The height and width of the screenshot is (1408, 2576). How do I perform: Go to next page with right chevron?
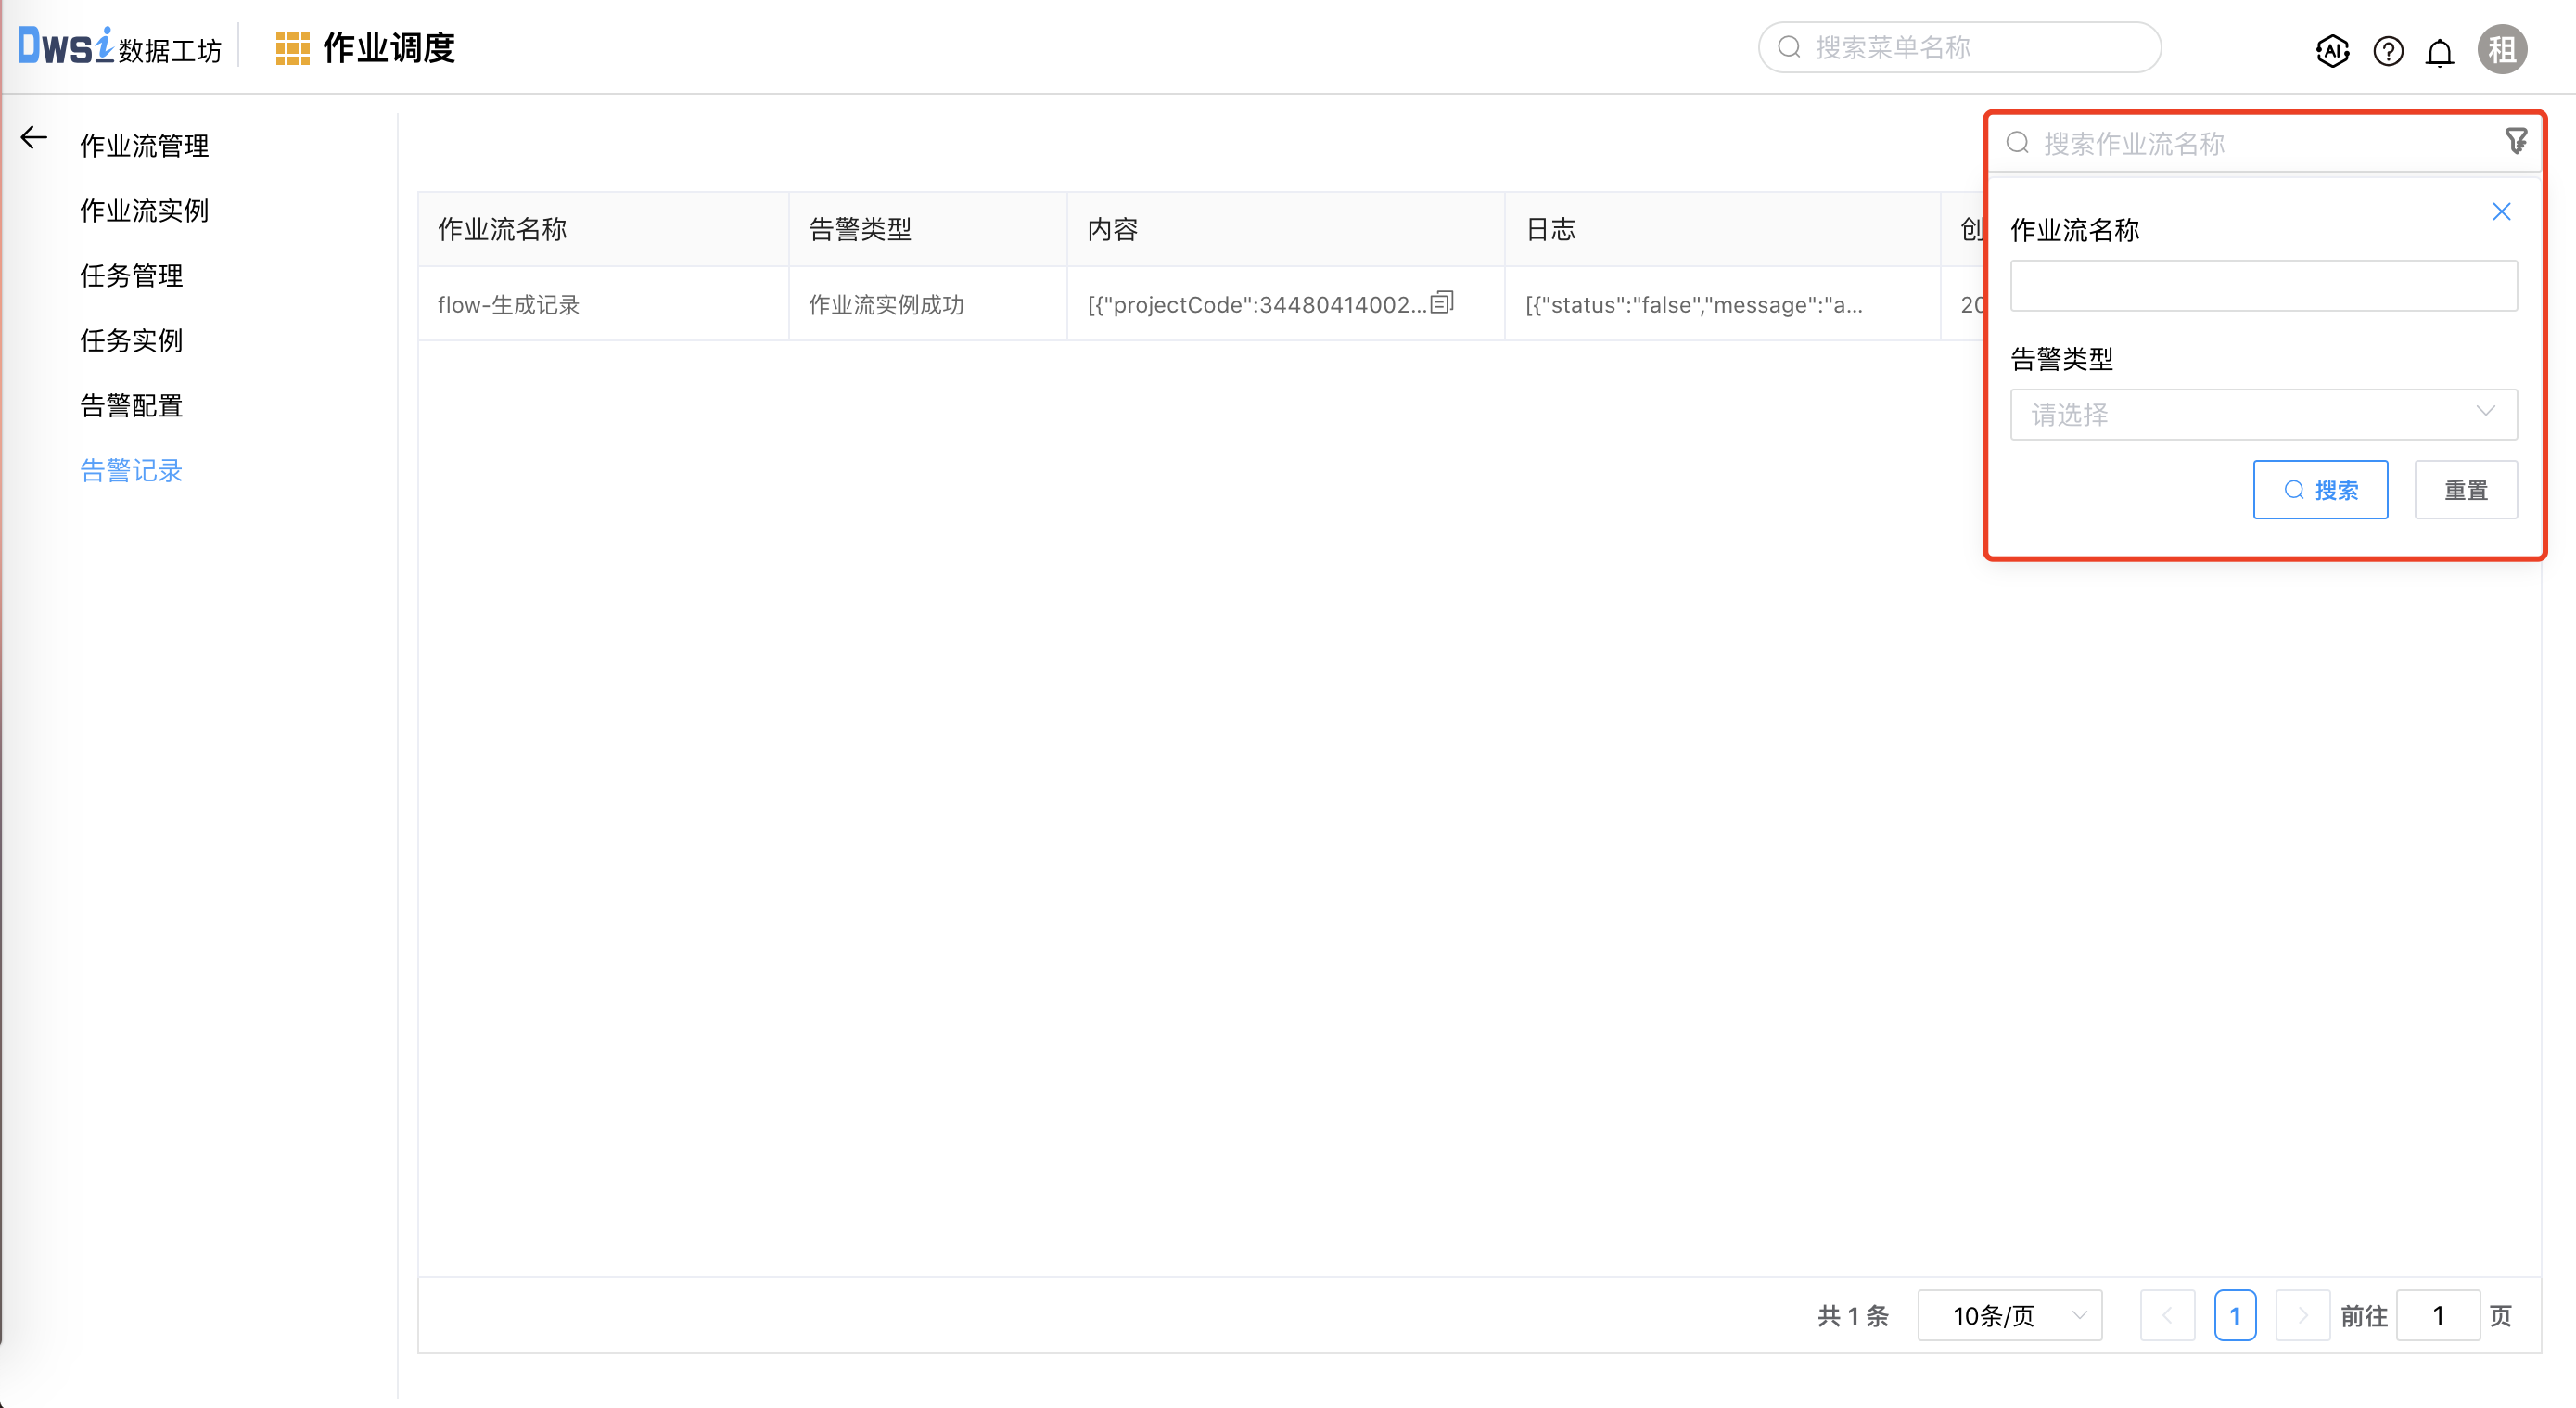click(2303, 1315)
